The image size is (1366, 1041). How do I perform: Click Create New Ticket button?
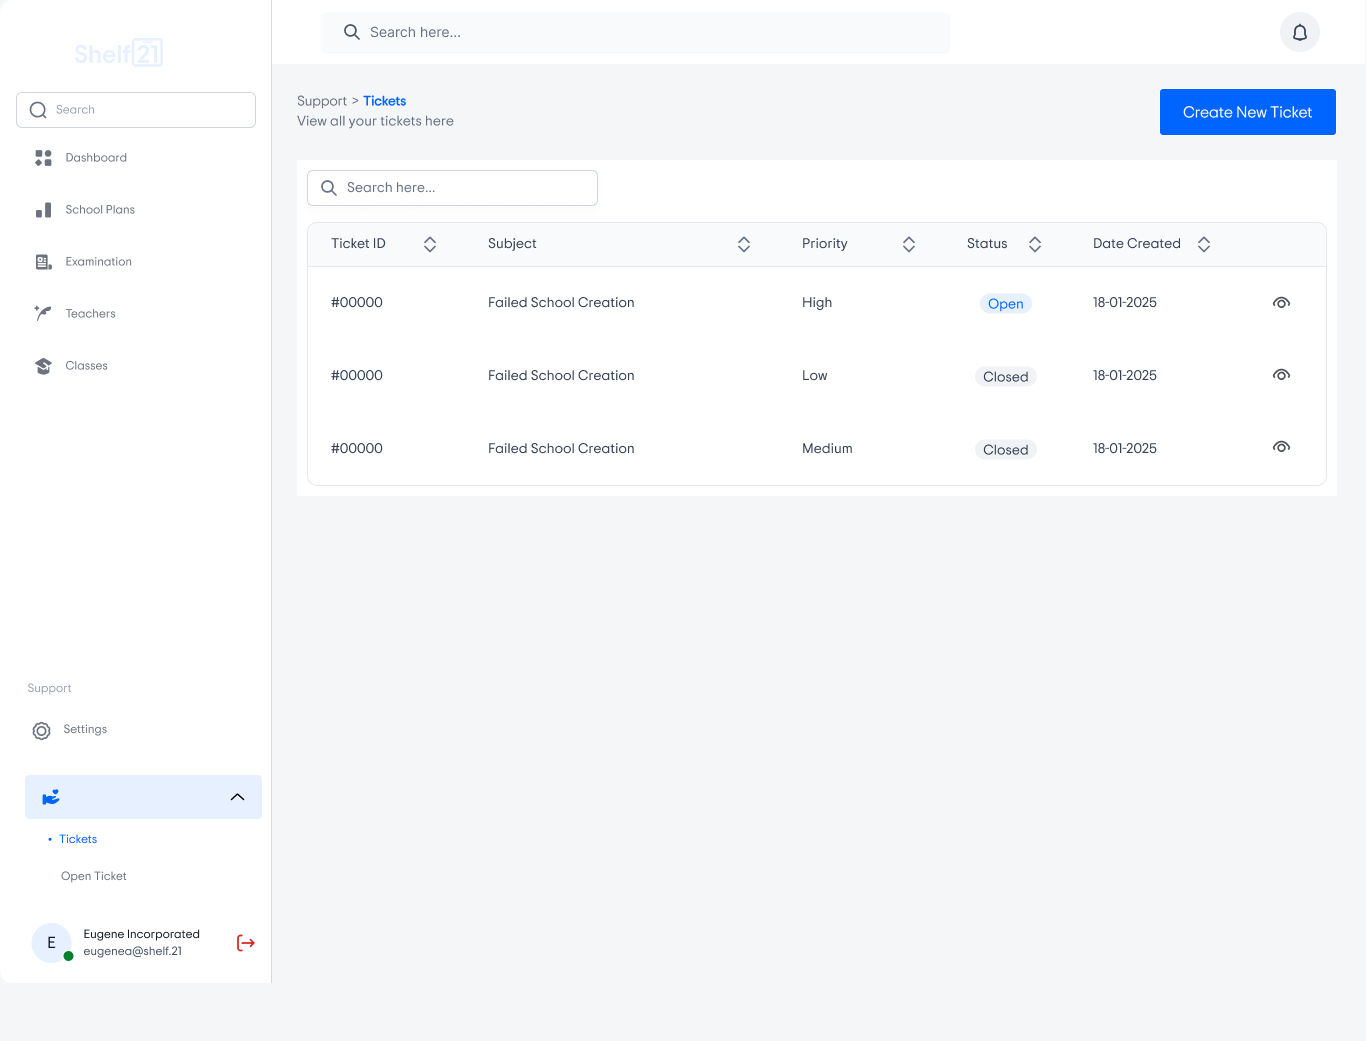1248,112
